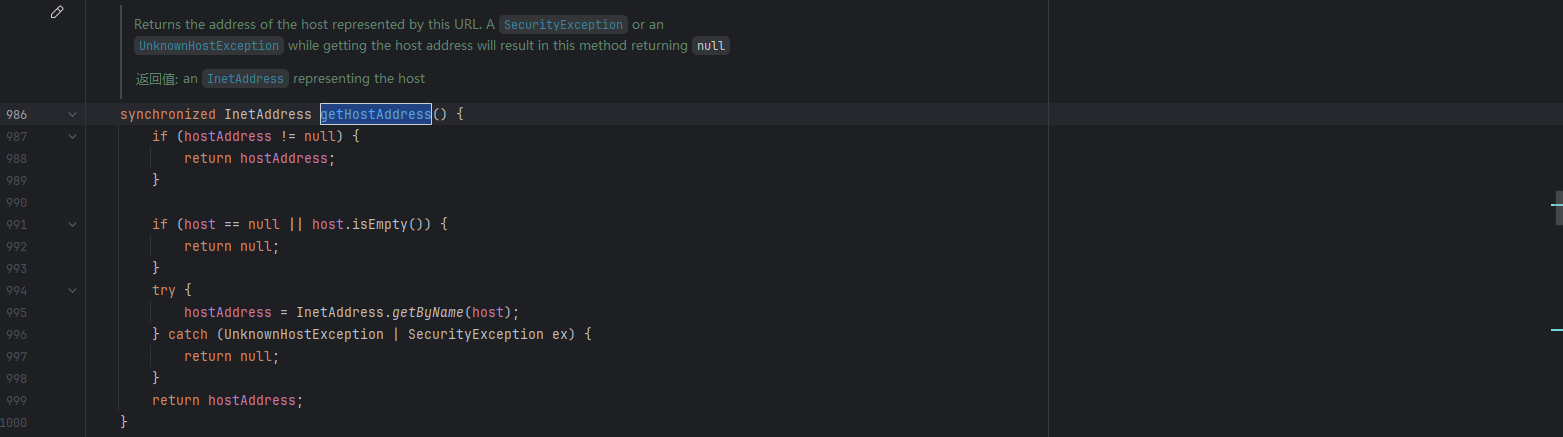This screenshot has width=1563, height=437.
Task: Click the synchronized keyword
Action: coord(167,115)
